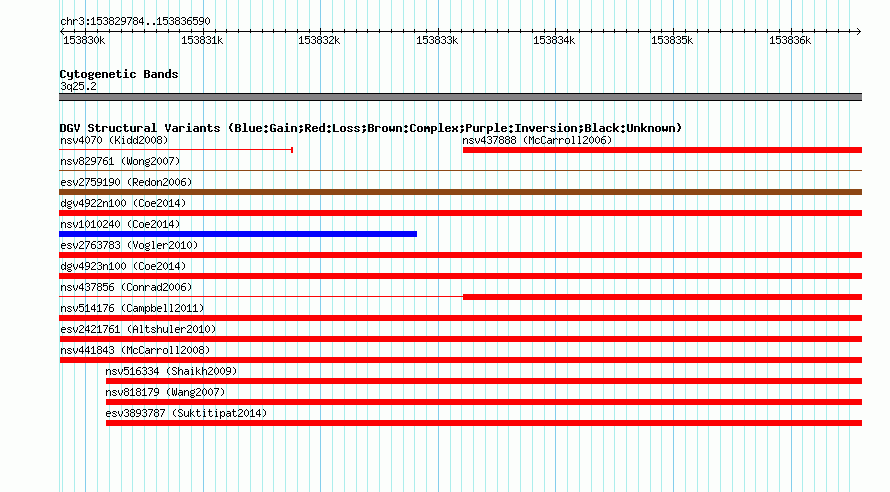Open the nsv514176 (Campbell2011) label
The width and height of the screenshot is (890, 492).
click(132, 308)
